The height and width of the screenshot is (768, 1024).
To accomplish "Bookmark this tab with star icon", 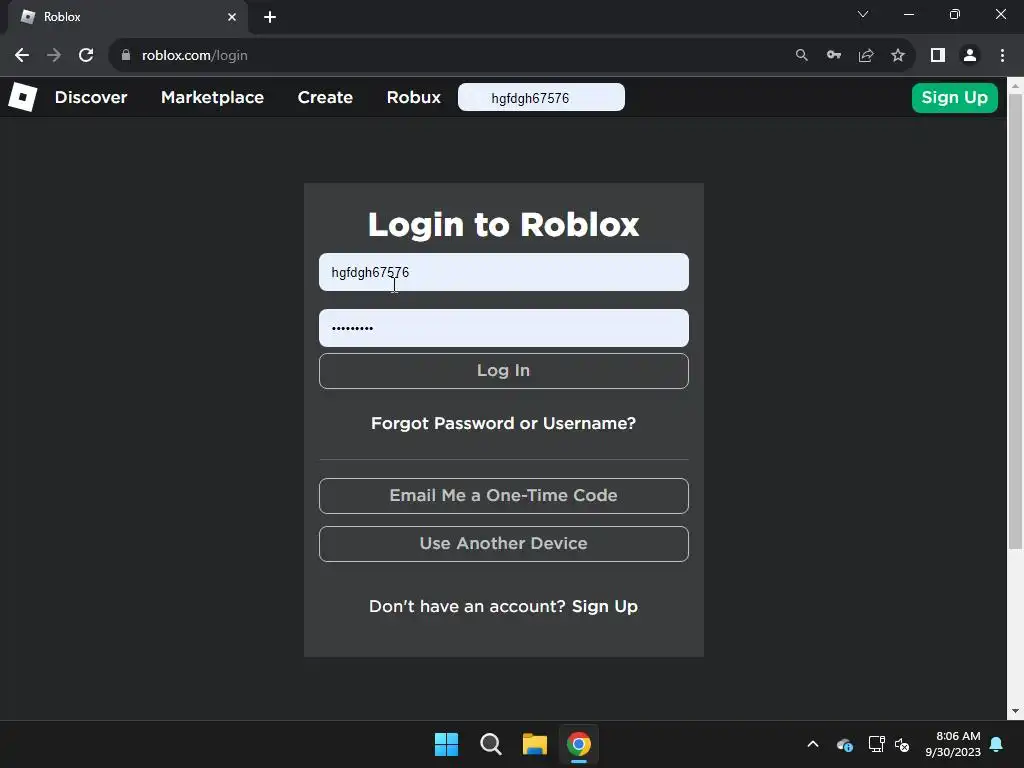I will point(898,56).
